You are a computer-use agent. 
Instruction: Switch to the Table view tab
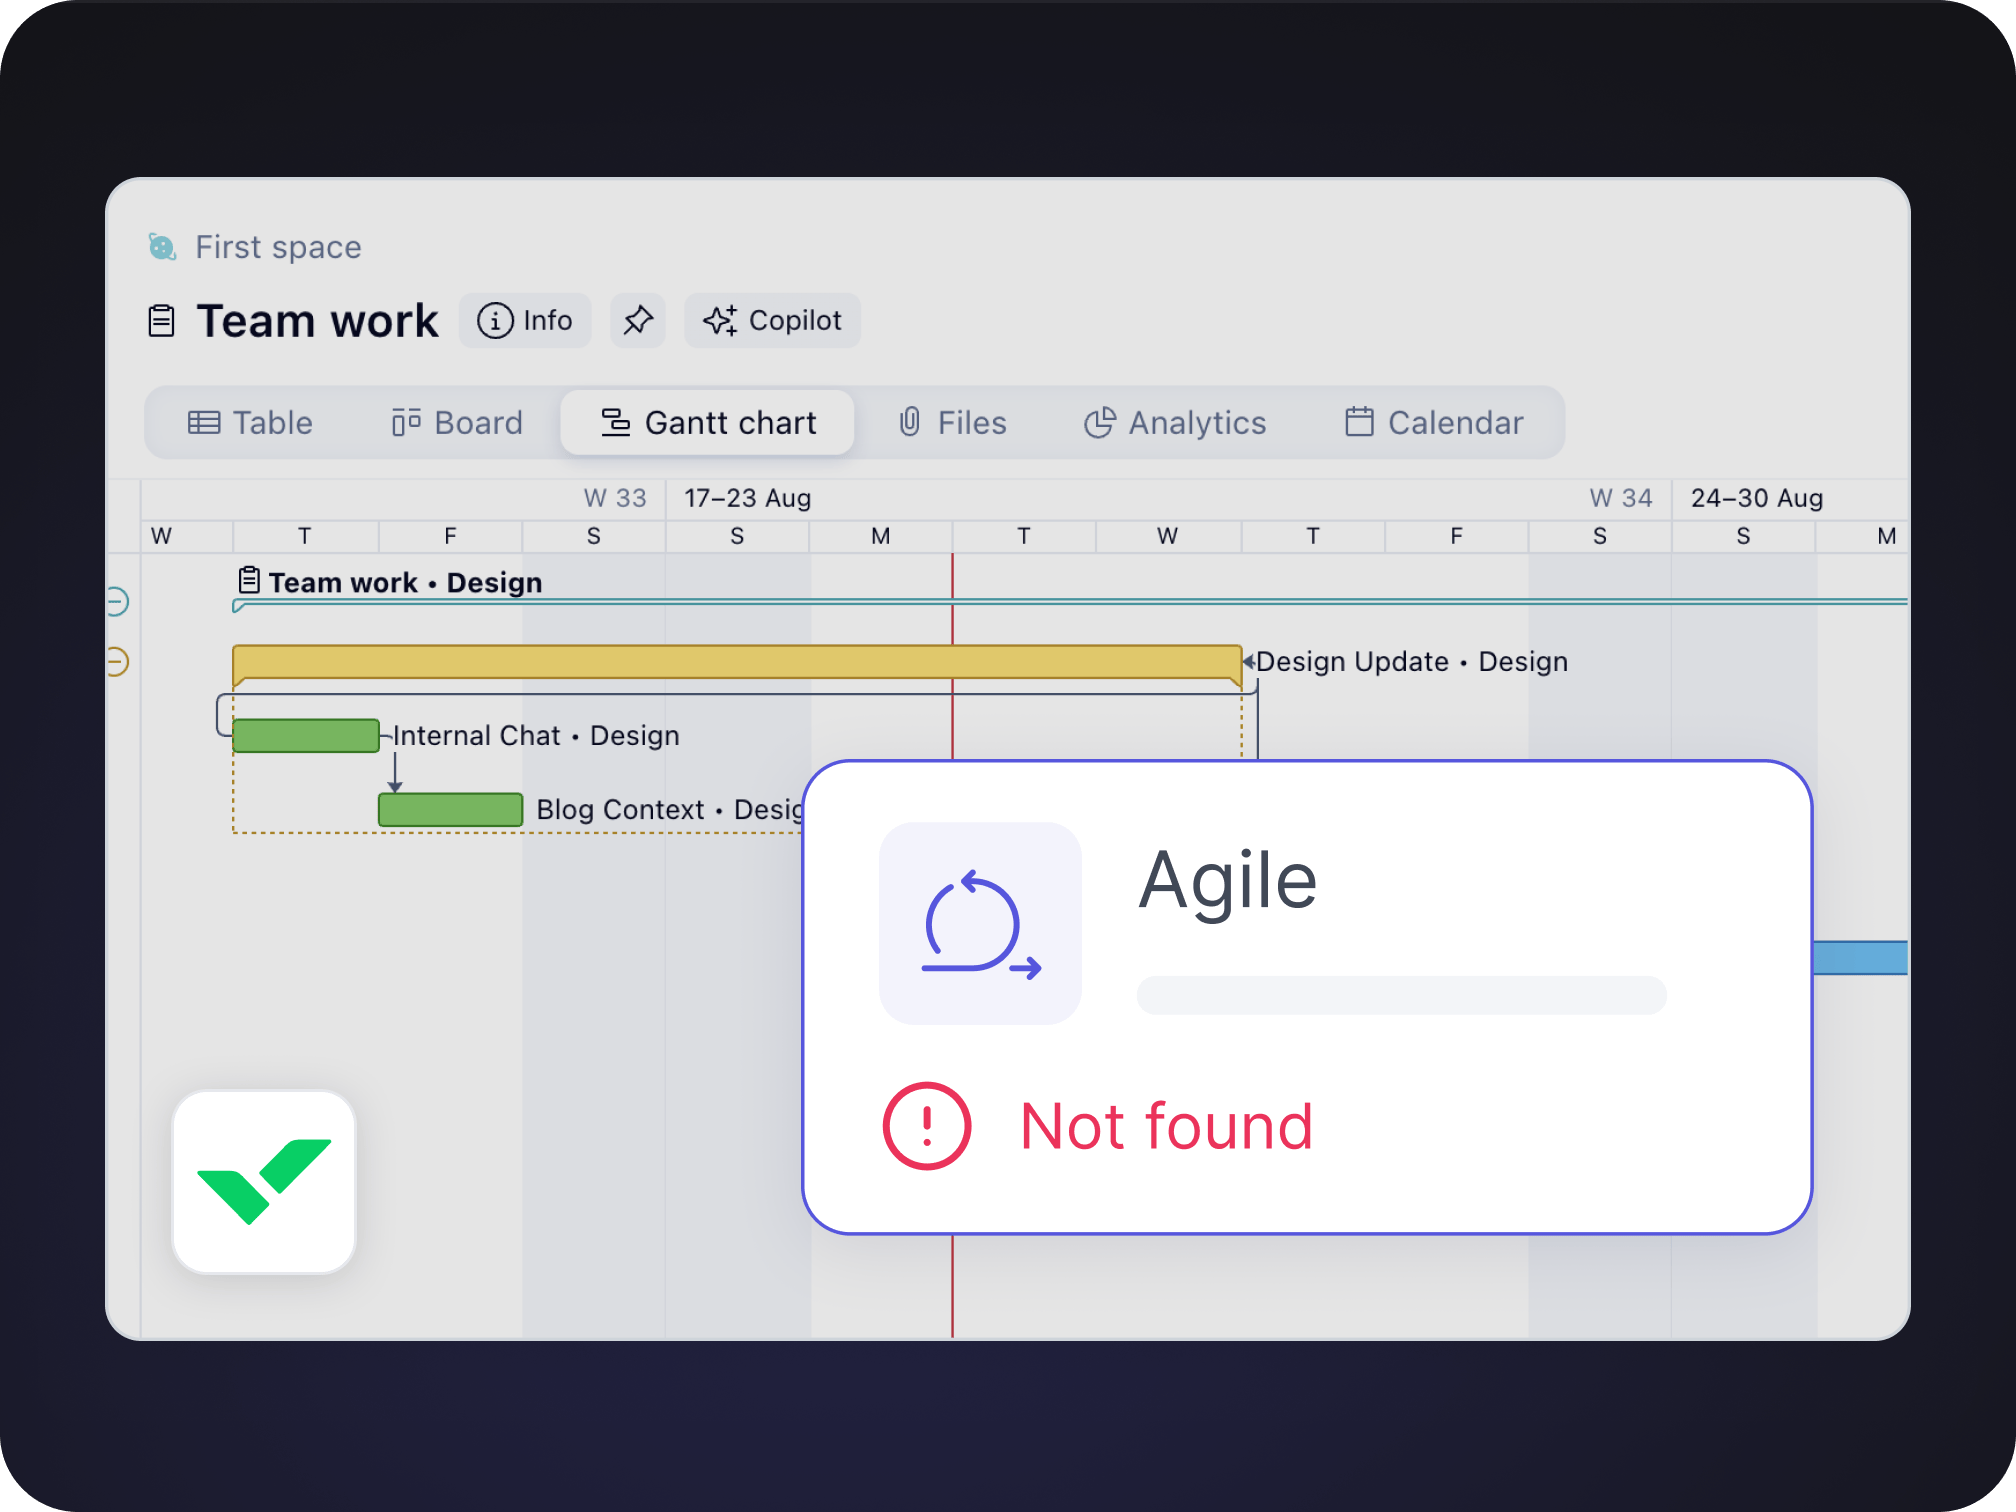pyautogui.click(x=250, y=423)
